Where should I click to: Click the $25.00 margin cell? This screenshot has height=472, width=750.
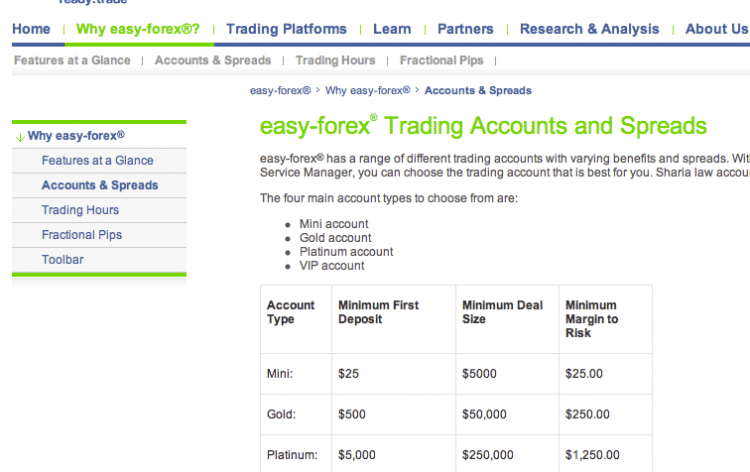pos(584,373)
